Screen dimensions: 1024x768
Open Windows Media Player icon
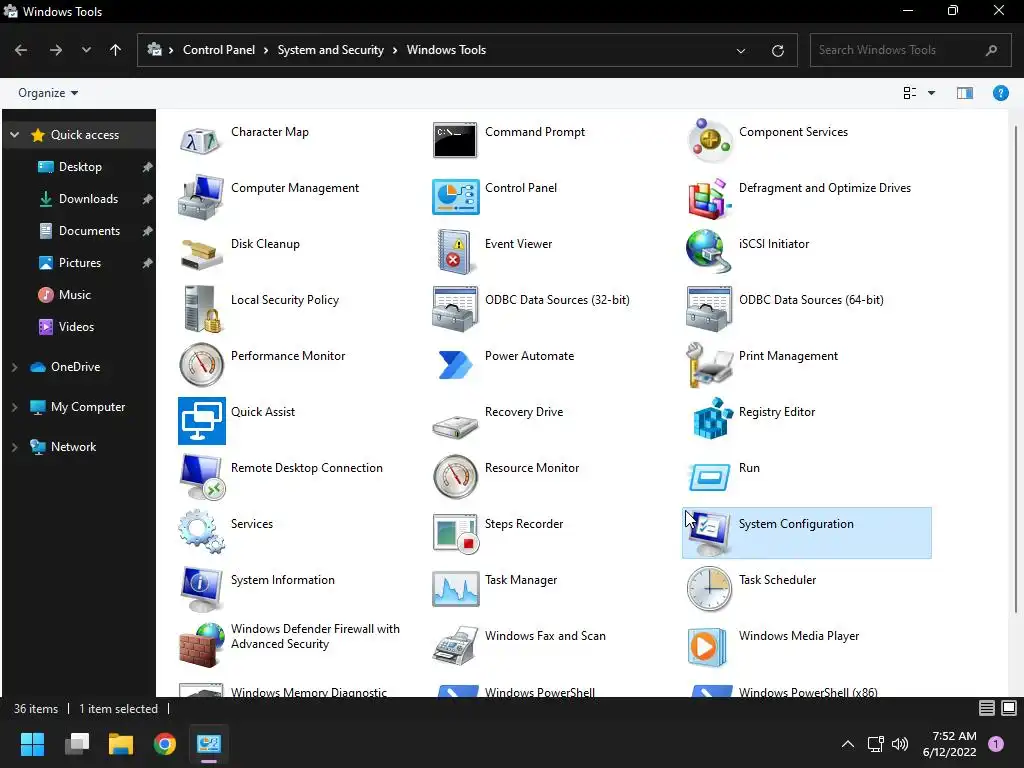point(709,647)
